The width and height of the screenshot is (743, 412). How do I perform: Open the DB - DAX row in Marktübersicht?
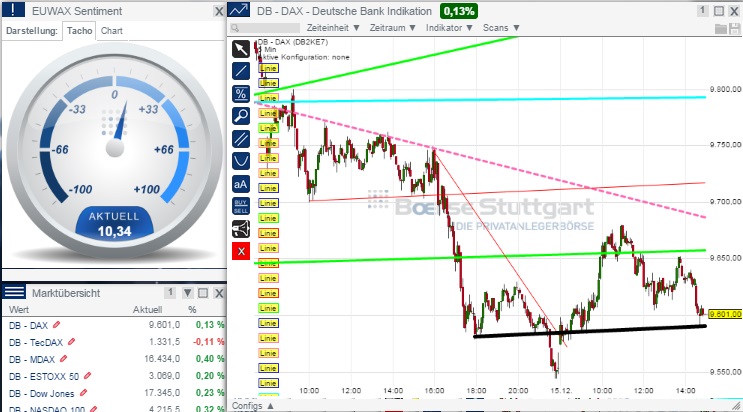point(114,325)
